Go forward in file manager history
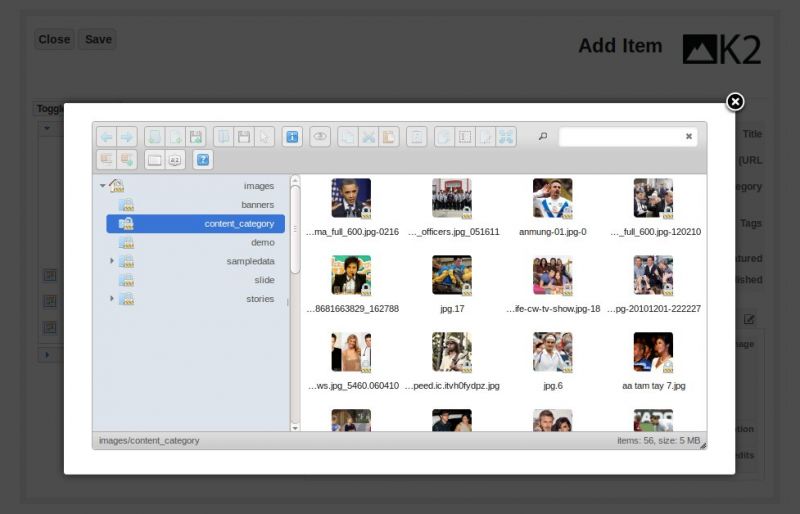The height and width of the screenshot is (514, 800). click(x=127, y=137)
